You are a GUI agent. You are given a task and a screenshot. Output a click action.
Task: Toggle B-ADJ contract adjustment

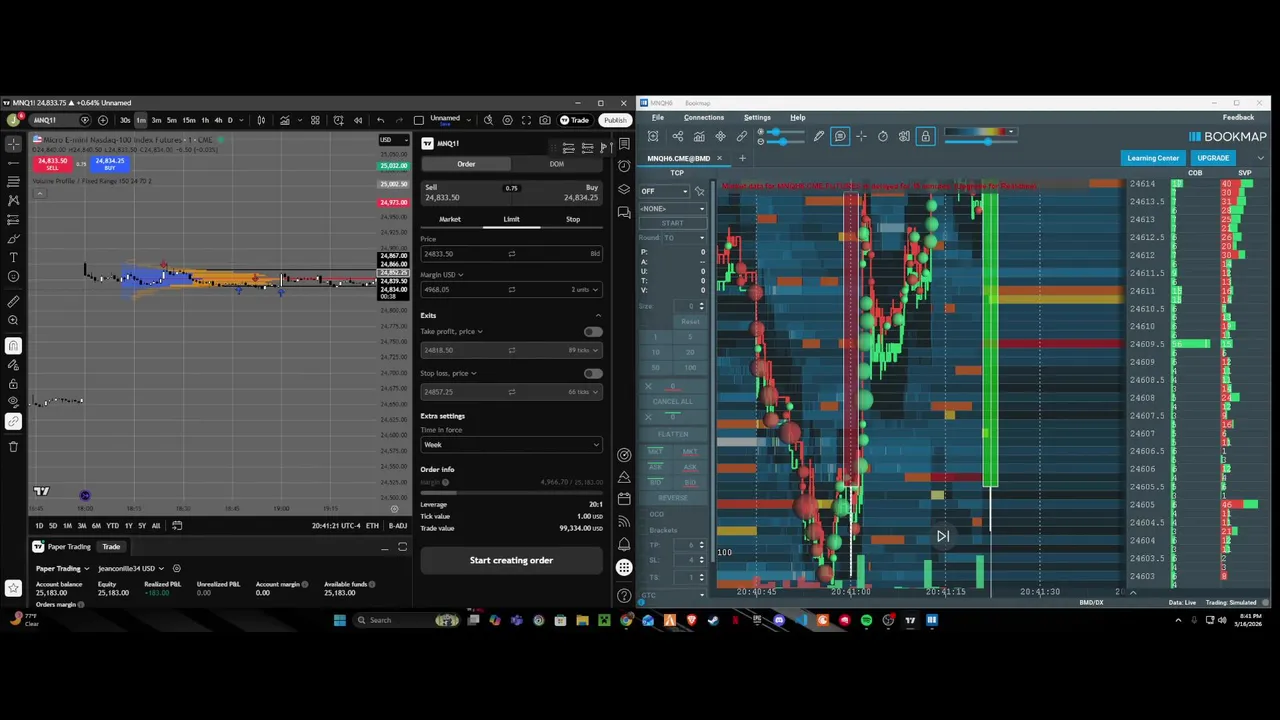point(398,526)
